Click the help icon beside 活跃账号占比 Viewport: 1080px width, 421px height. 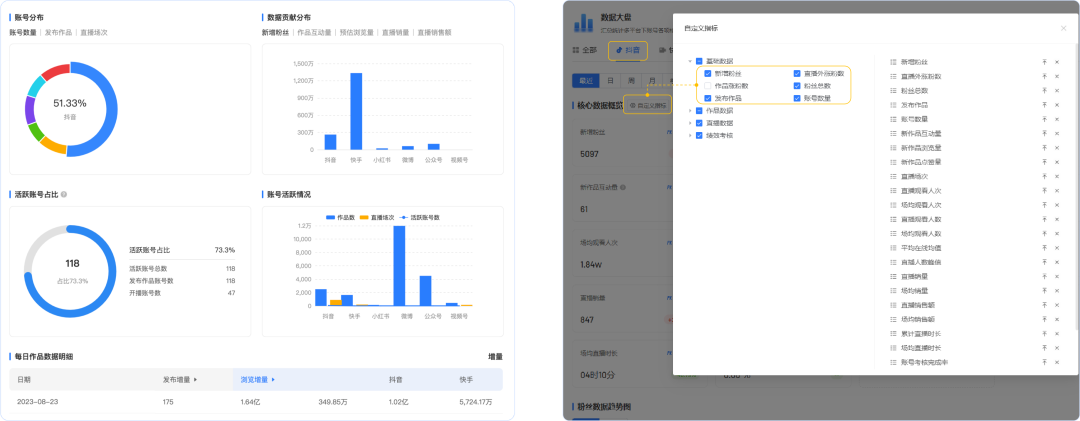click(64, 194)
